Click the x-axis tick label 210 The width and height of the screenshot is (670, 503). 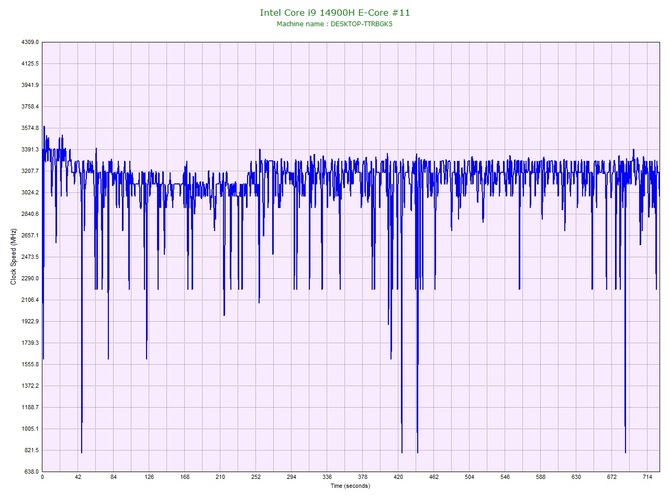tap(220, 477)
